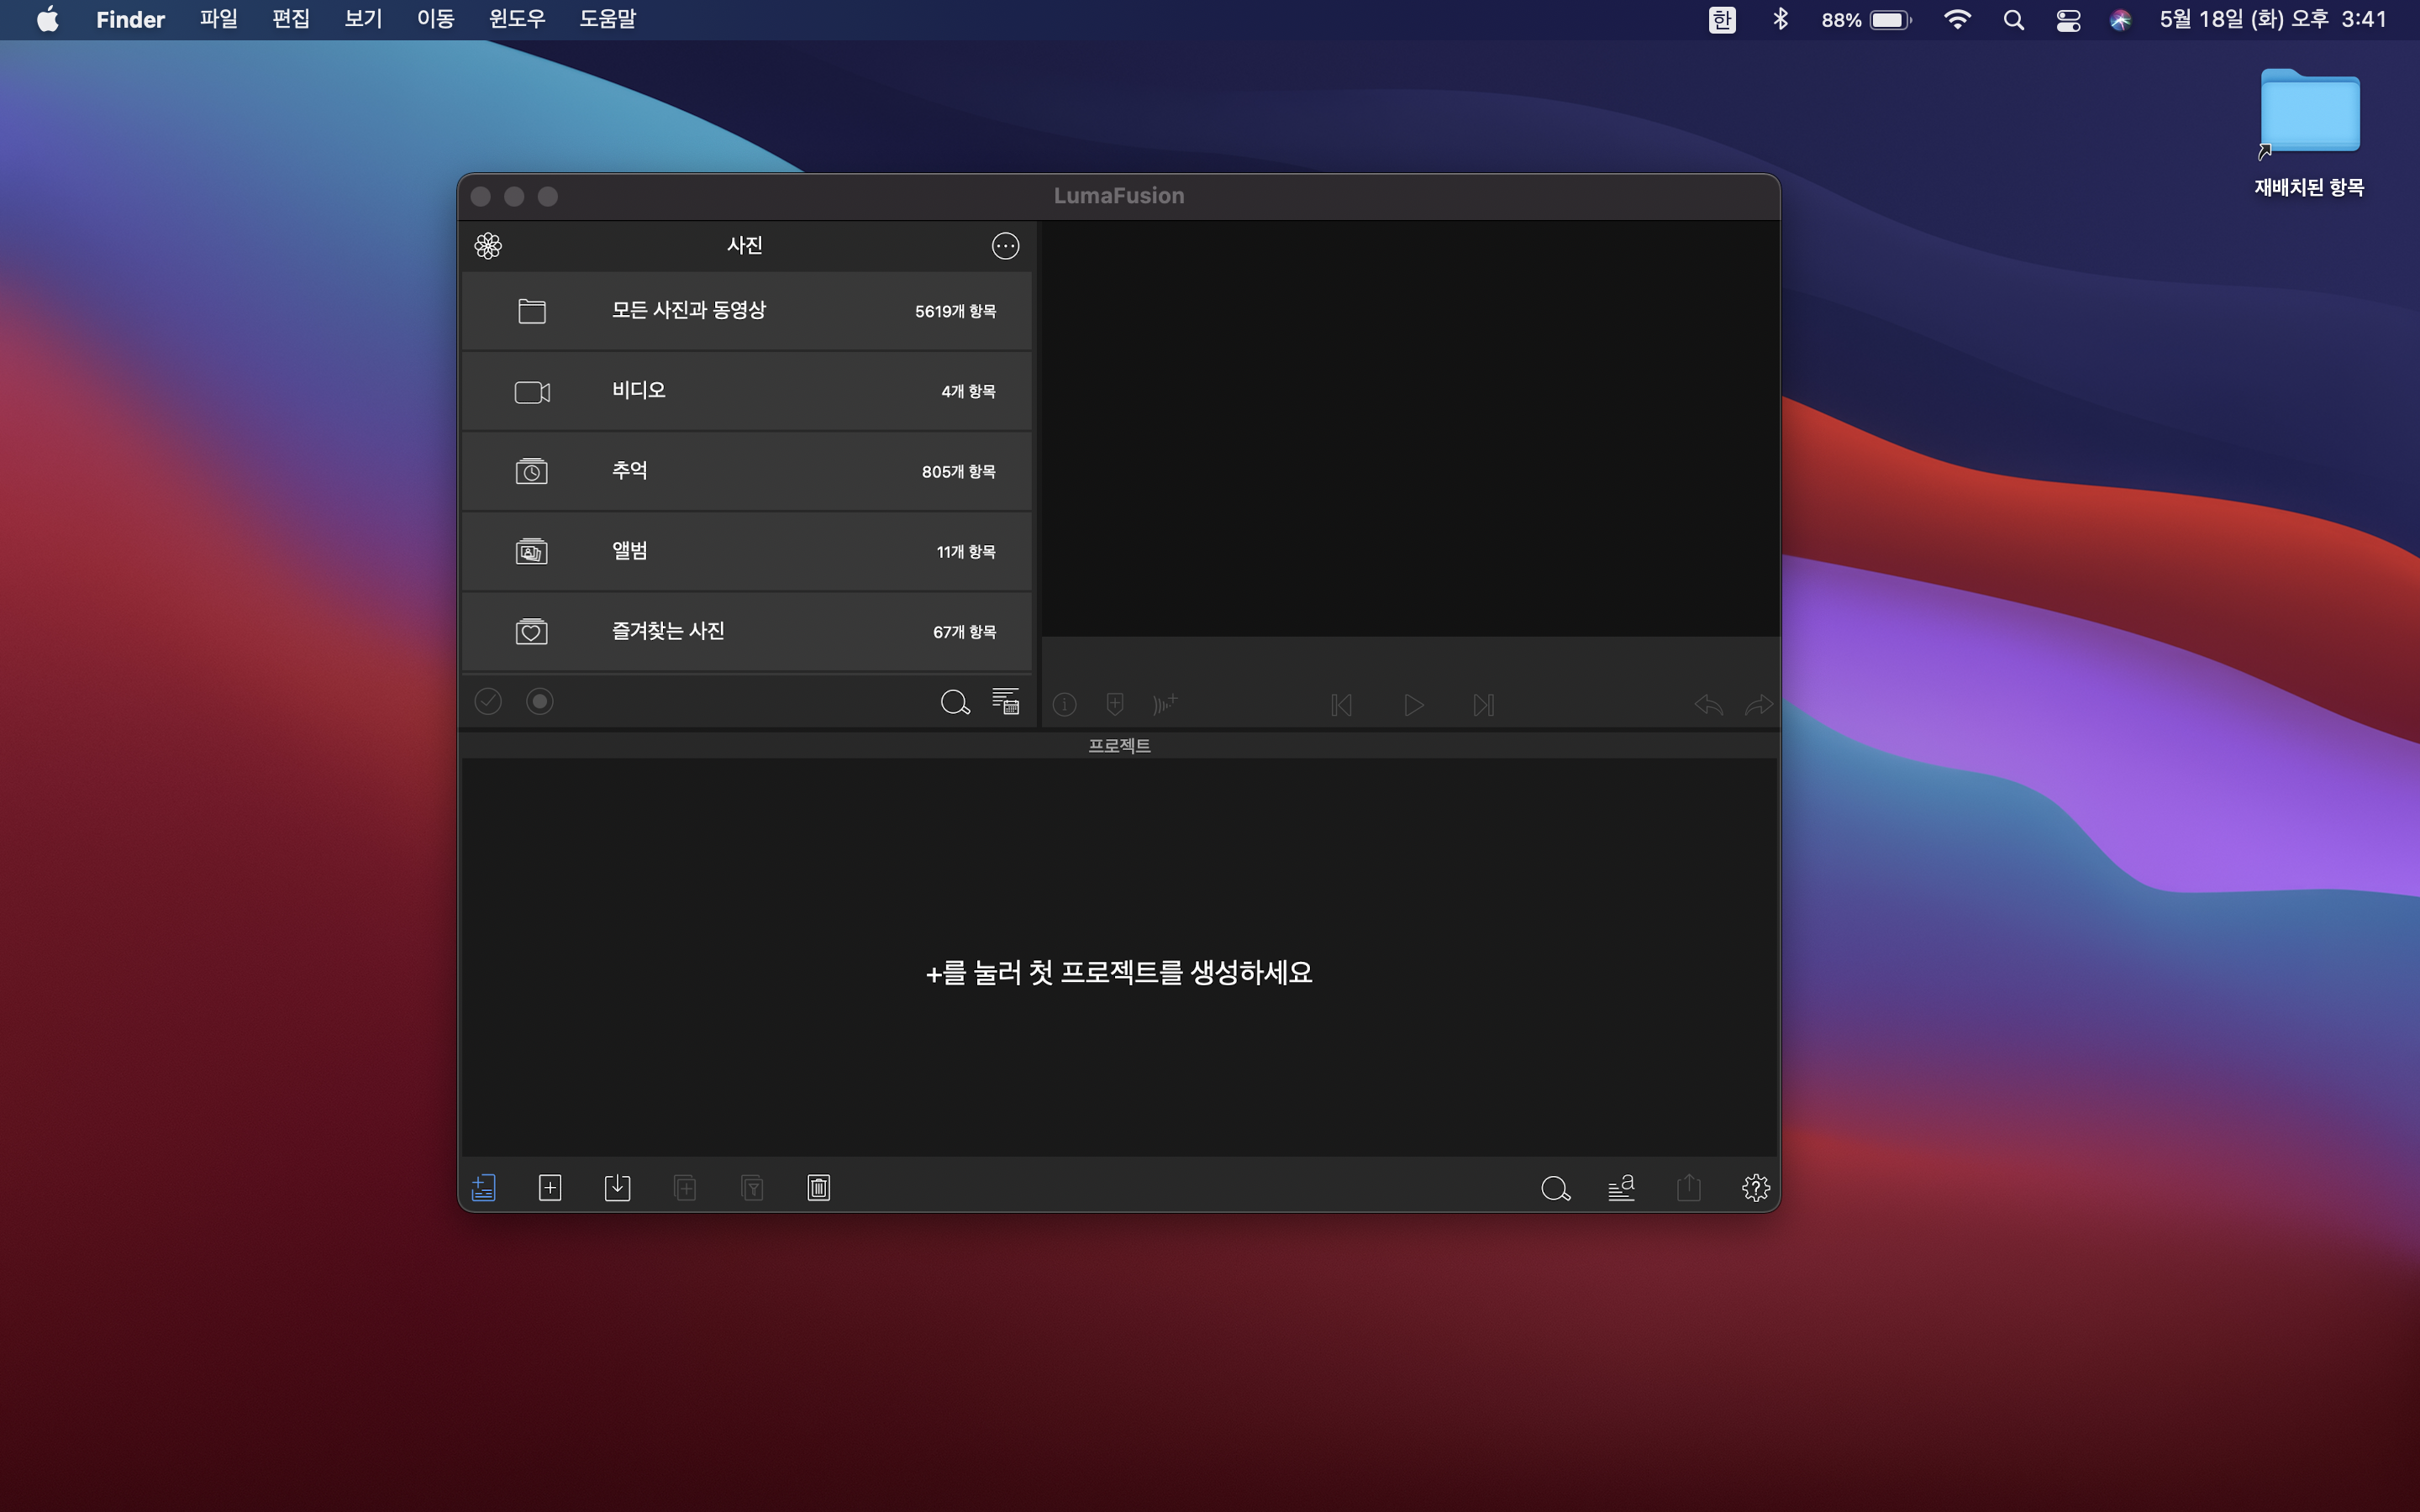Open the 비디오 library category
Screen dimensions: 2420x1512
point(746,391)
